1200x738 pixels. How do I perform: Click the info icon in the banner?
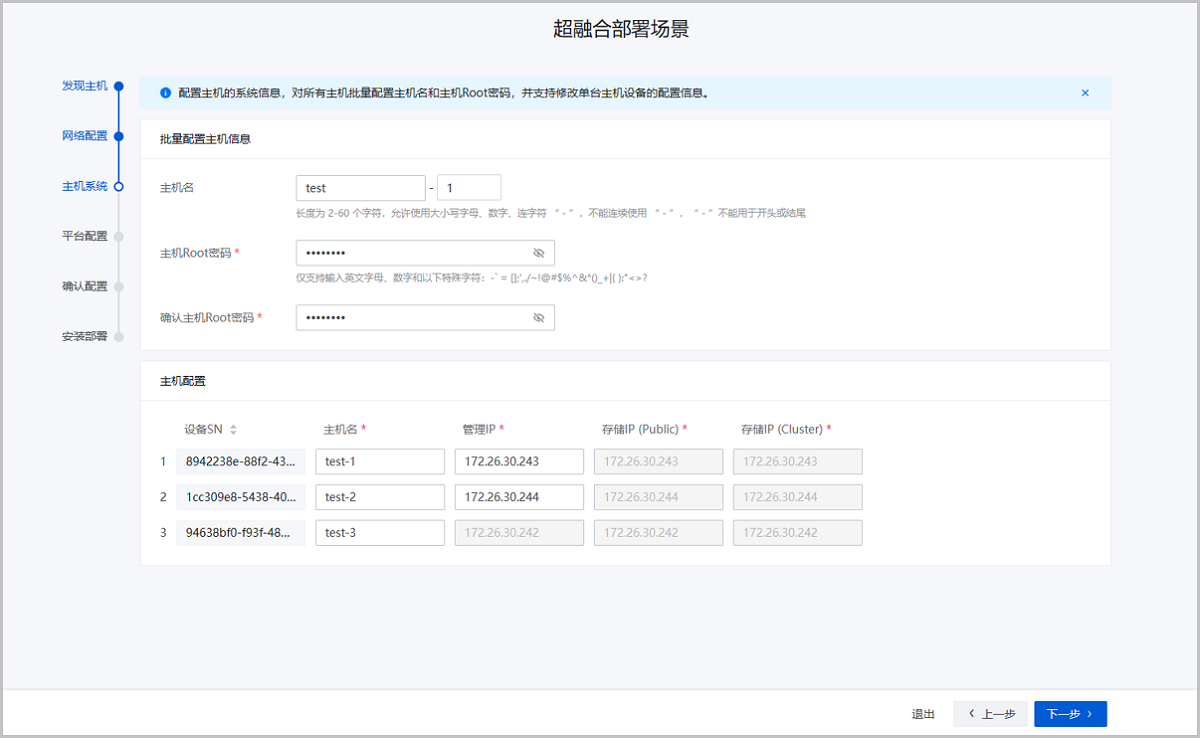pos(165,93)
